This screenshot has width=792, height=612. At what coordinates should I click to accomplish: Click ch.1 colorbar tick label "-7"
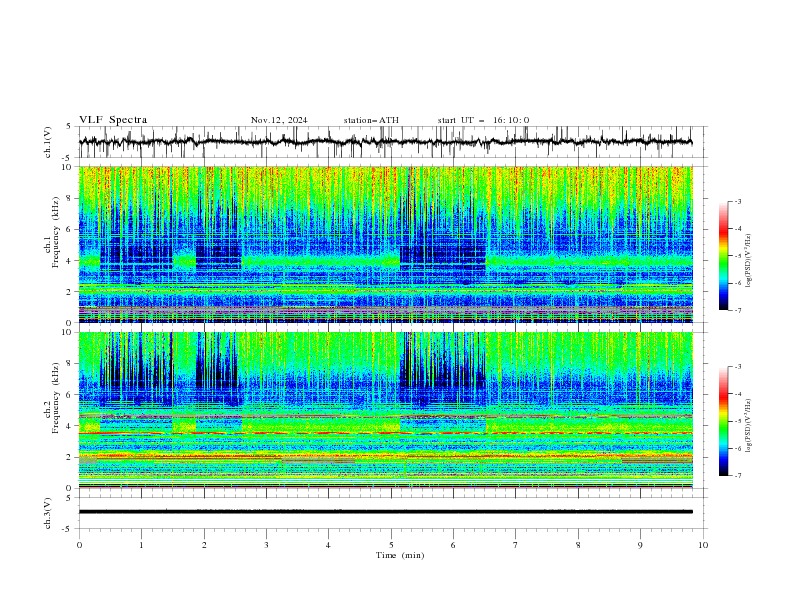coord(738,310)
